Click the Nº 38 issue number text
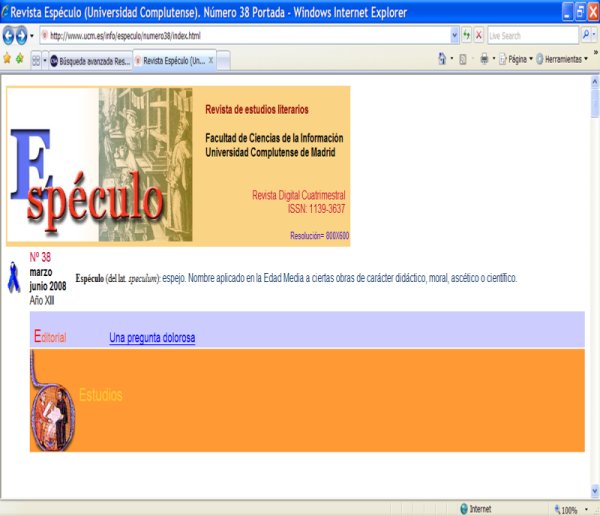This screenshot has width=600, height=516. point(40,257)
